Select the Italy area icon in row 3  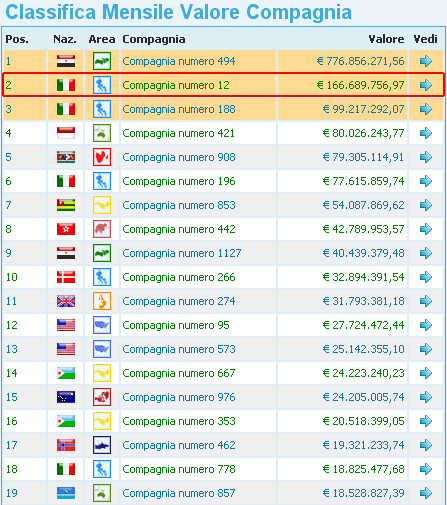[x=102, y=109]
